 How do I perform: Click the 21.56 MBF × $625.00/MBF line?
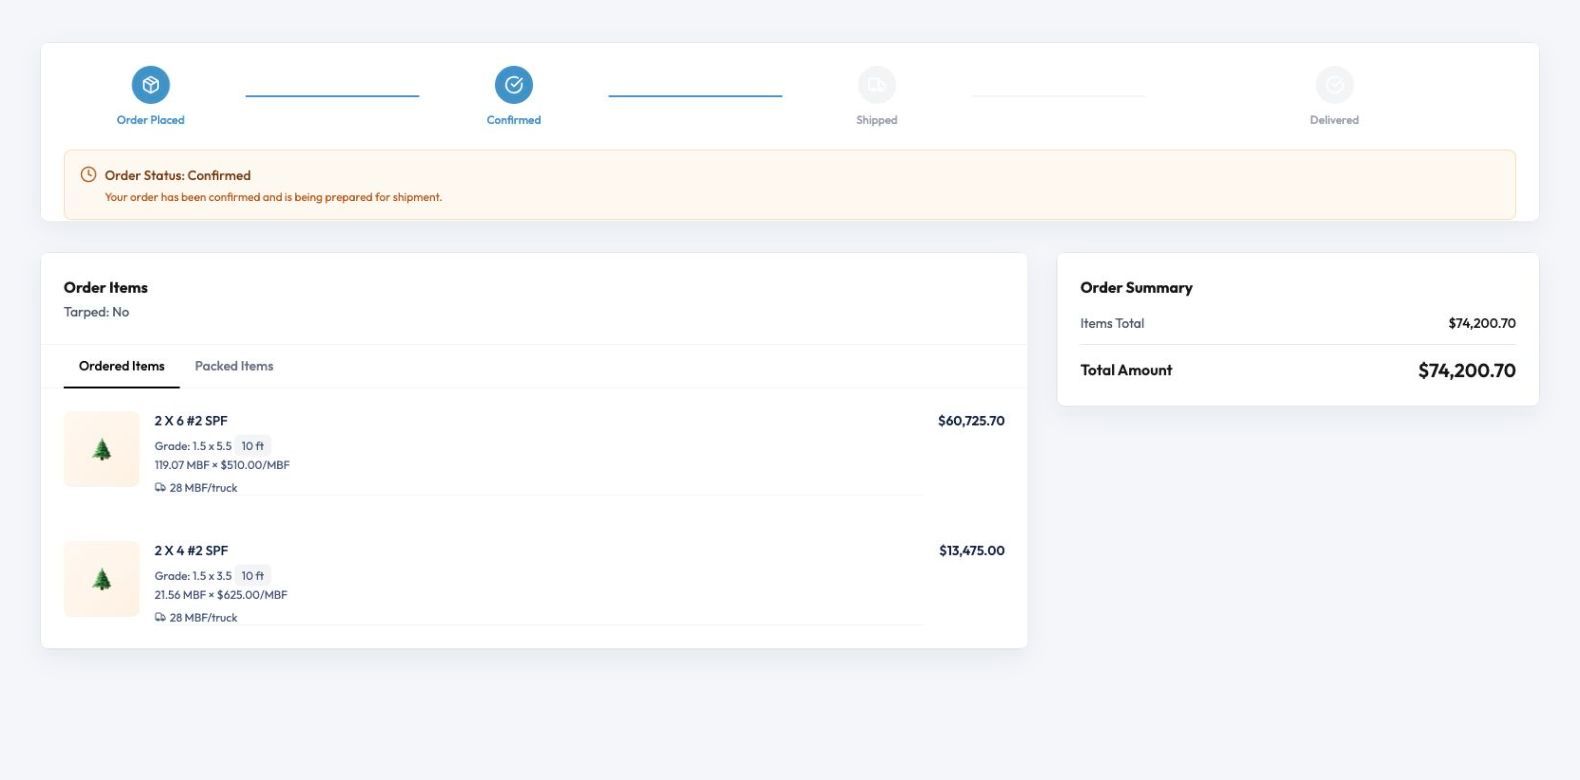click(221, 595)
